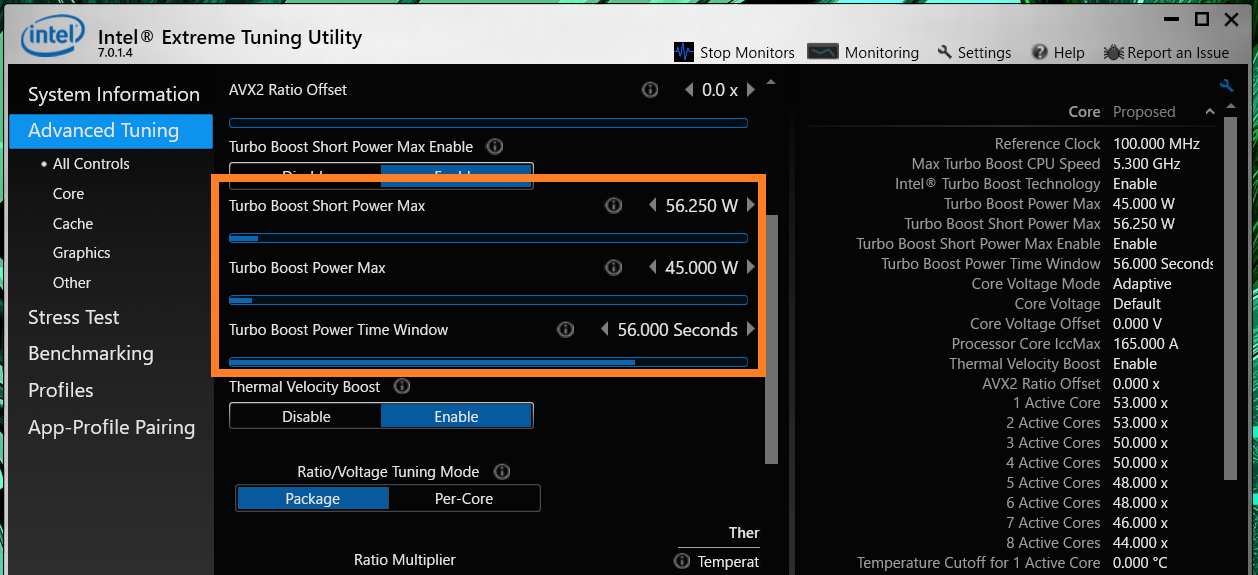Enable Thermal Velocity Boost
The height and width of the screenshot is (575, 1258).
[456, 416]
